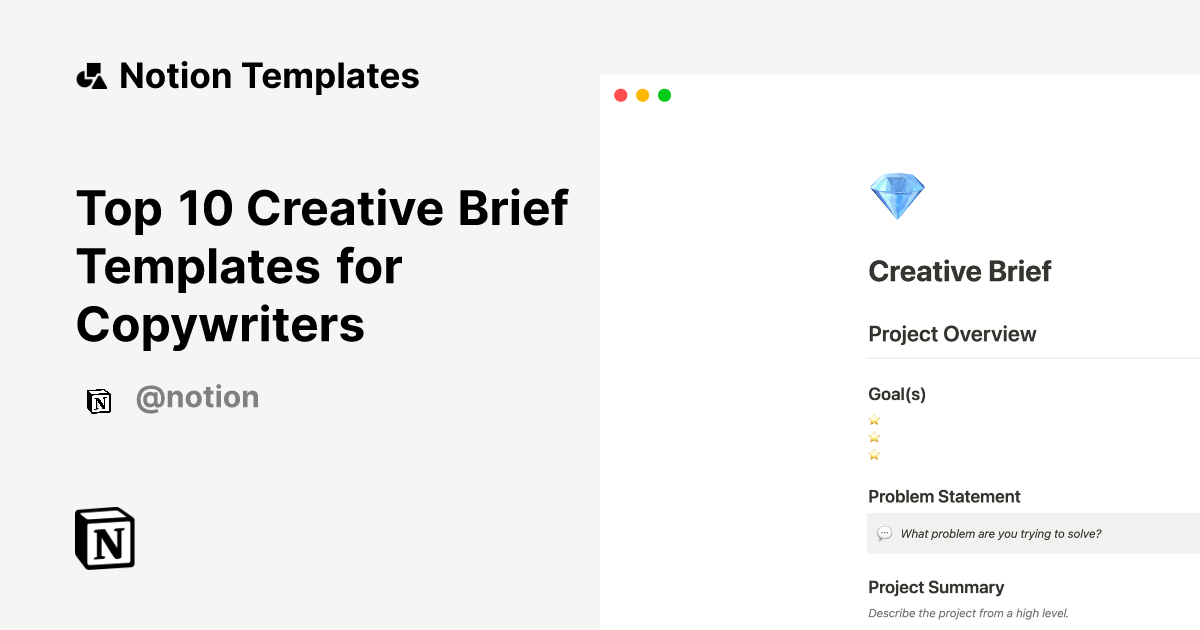Screen dimensions: 1200x630
Task: Click the Top 10 Creative Brief Templates title
Action: click(x=322, y=267)
